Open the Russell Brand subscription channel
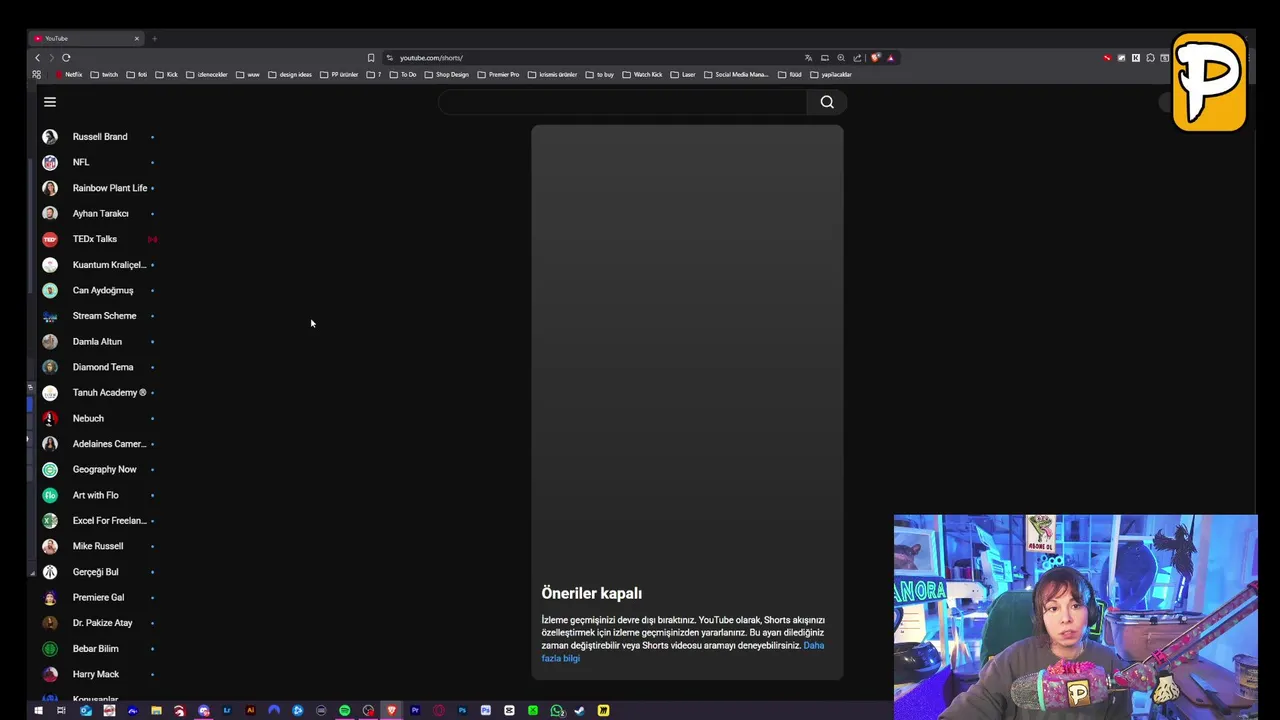 tap(98, 137)
